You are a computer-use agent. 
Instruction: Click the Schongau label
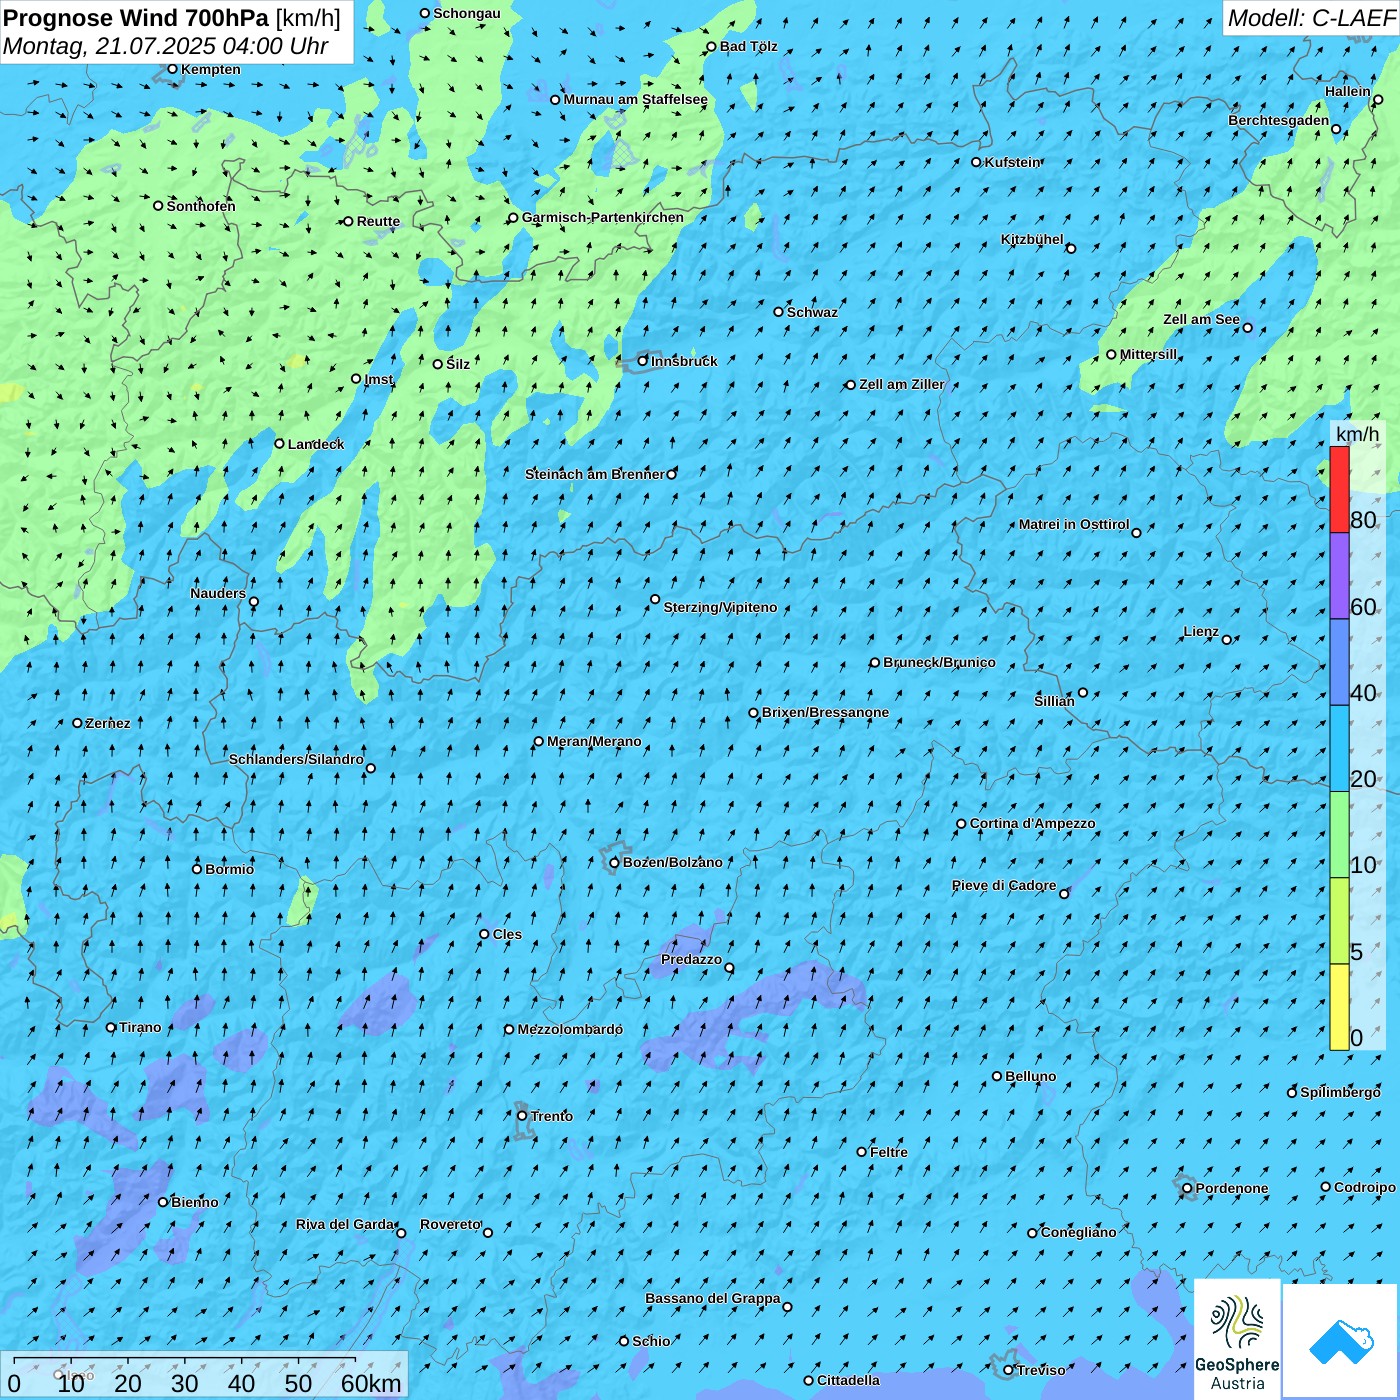(x=467, y=13)
